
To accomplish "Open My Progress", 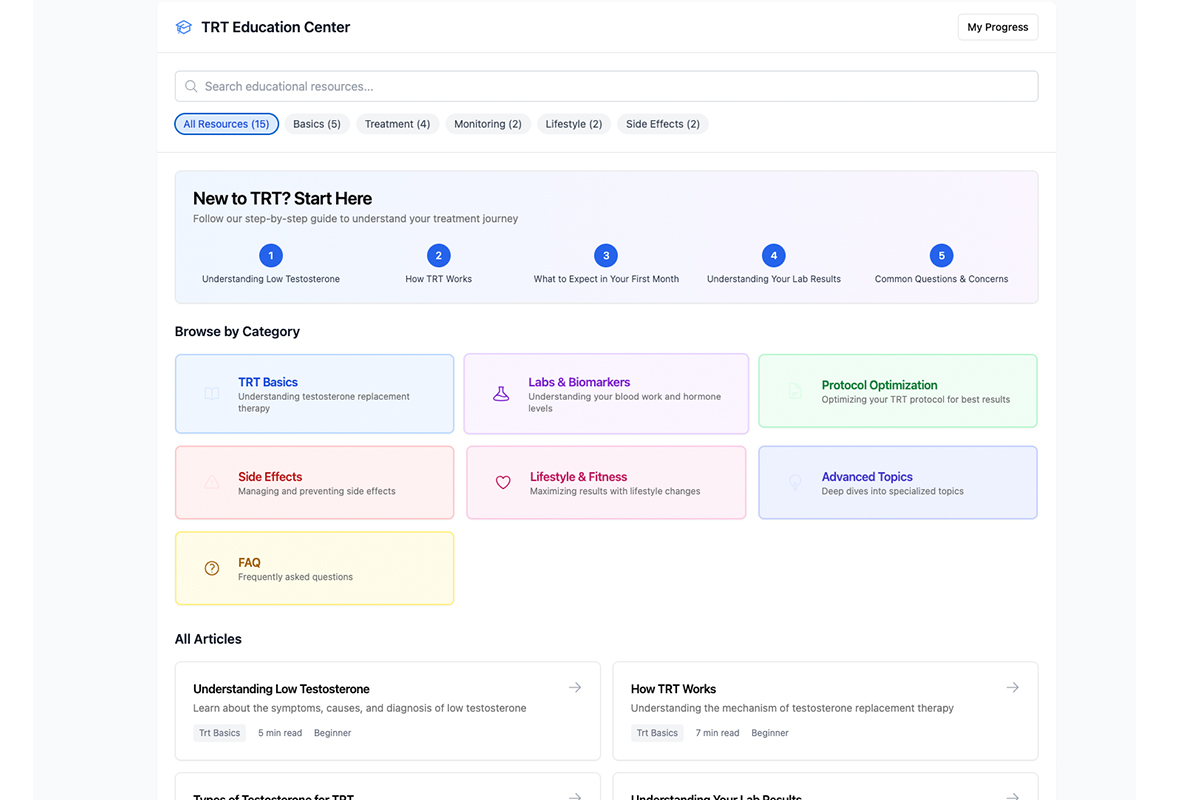I will tap(997, 27).
